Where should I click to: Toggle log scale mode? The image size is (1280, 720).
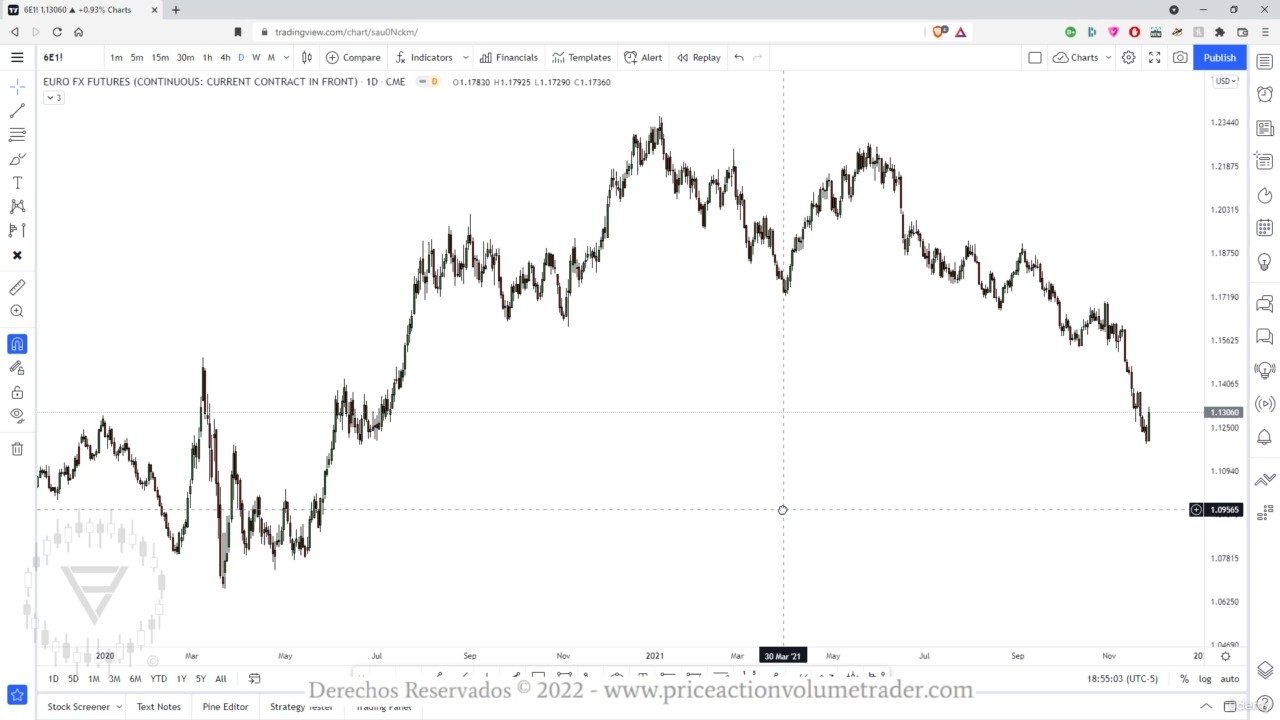1205,679
